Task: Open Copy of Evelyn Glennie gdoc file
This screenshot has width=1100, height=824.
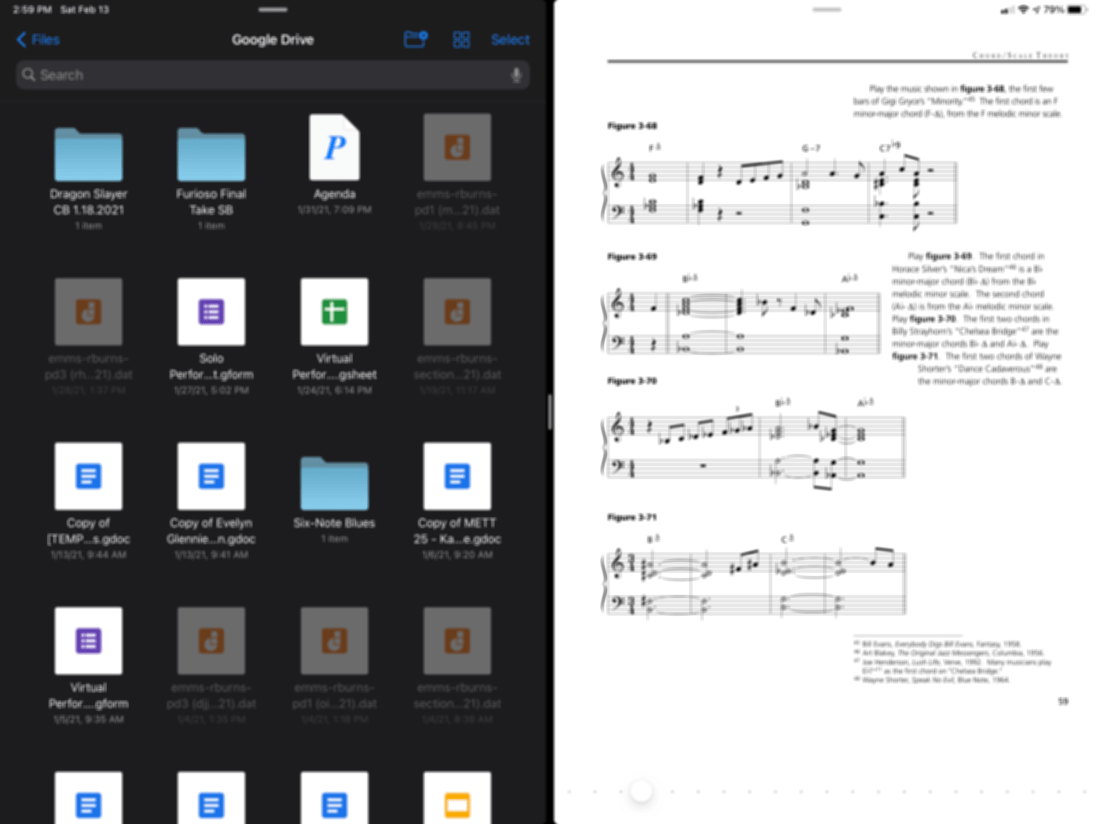Action: coord(211,476)
